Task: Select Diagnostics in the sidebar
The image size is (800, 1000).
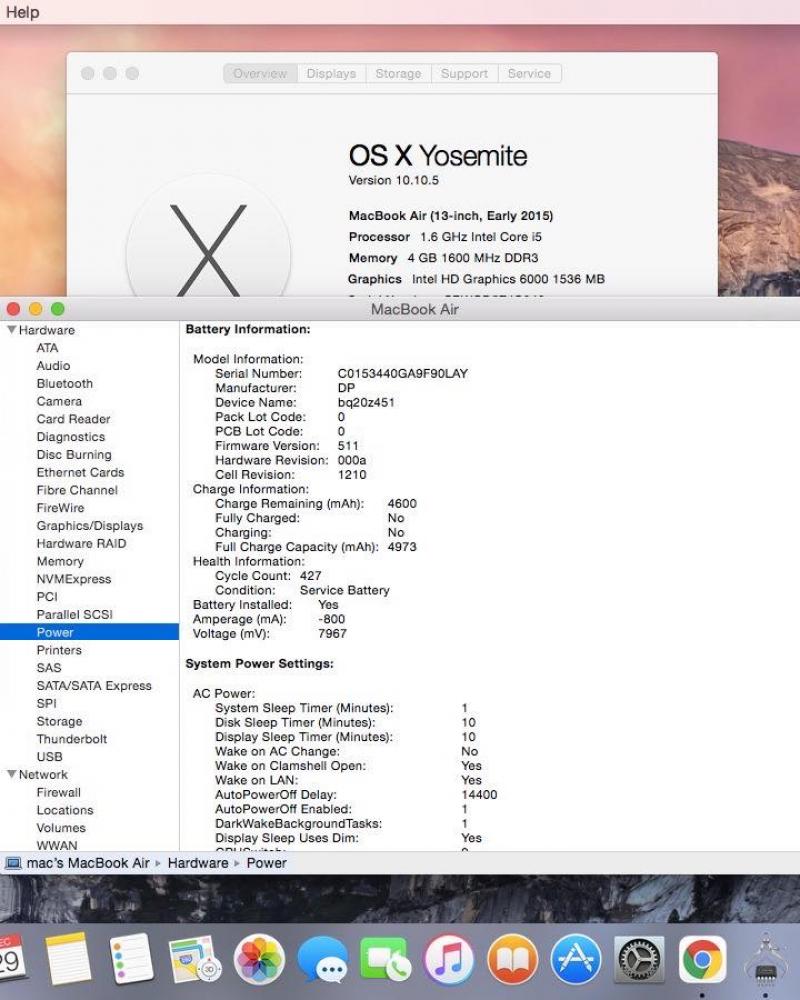Action: (71, 437)
